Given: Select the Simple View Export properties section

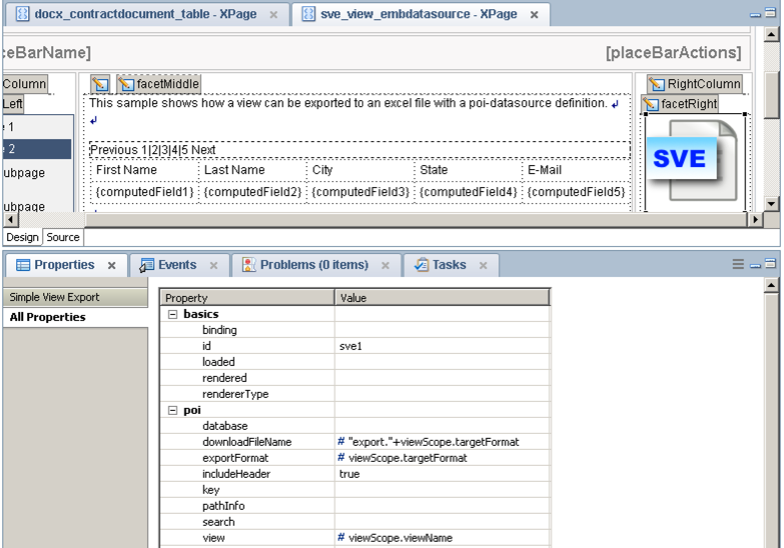Looking at the screenshot, I should click(55, 297).
